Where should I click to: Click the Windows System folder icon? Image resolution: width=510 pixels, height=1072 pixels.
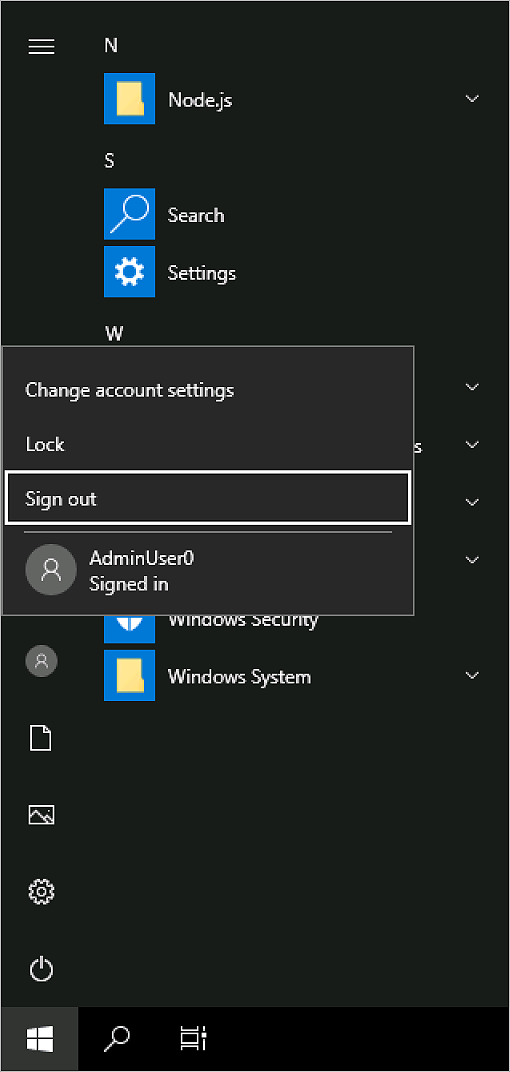tap(129, 675)
